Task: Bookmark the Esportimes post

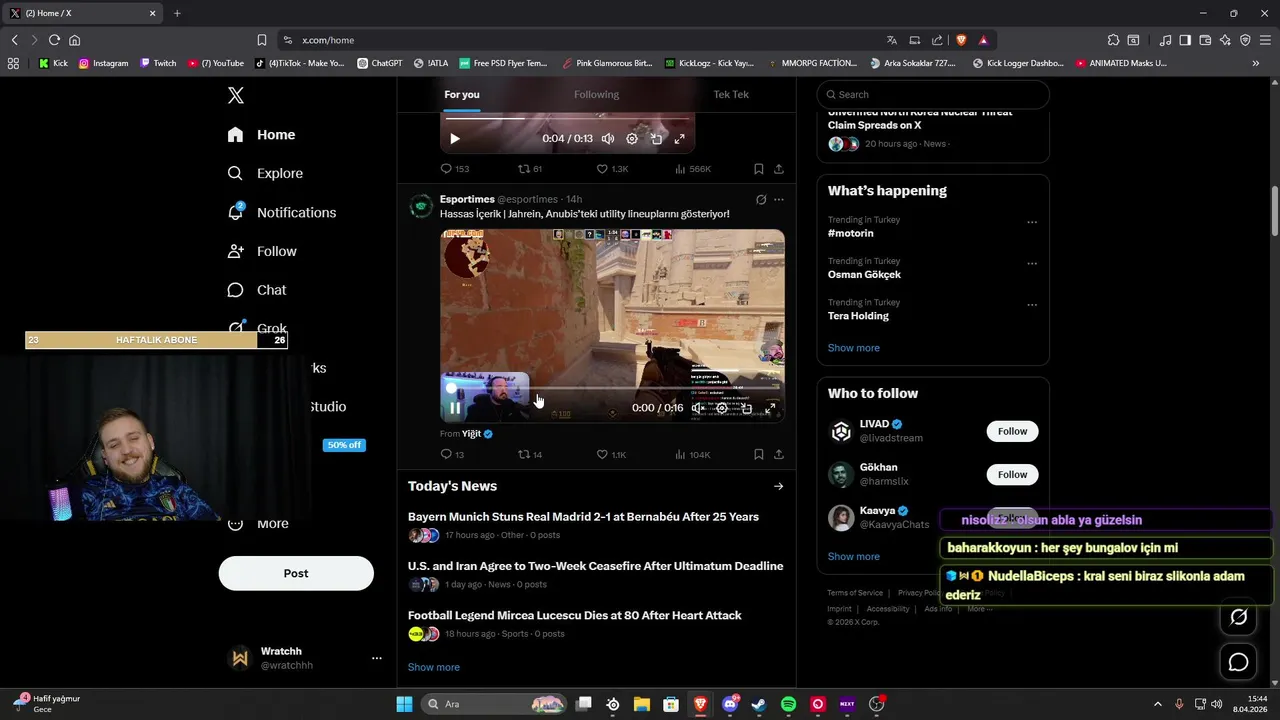Action: point(759,454)
